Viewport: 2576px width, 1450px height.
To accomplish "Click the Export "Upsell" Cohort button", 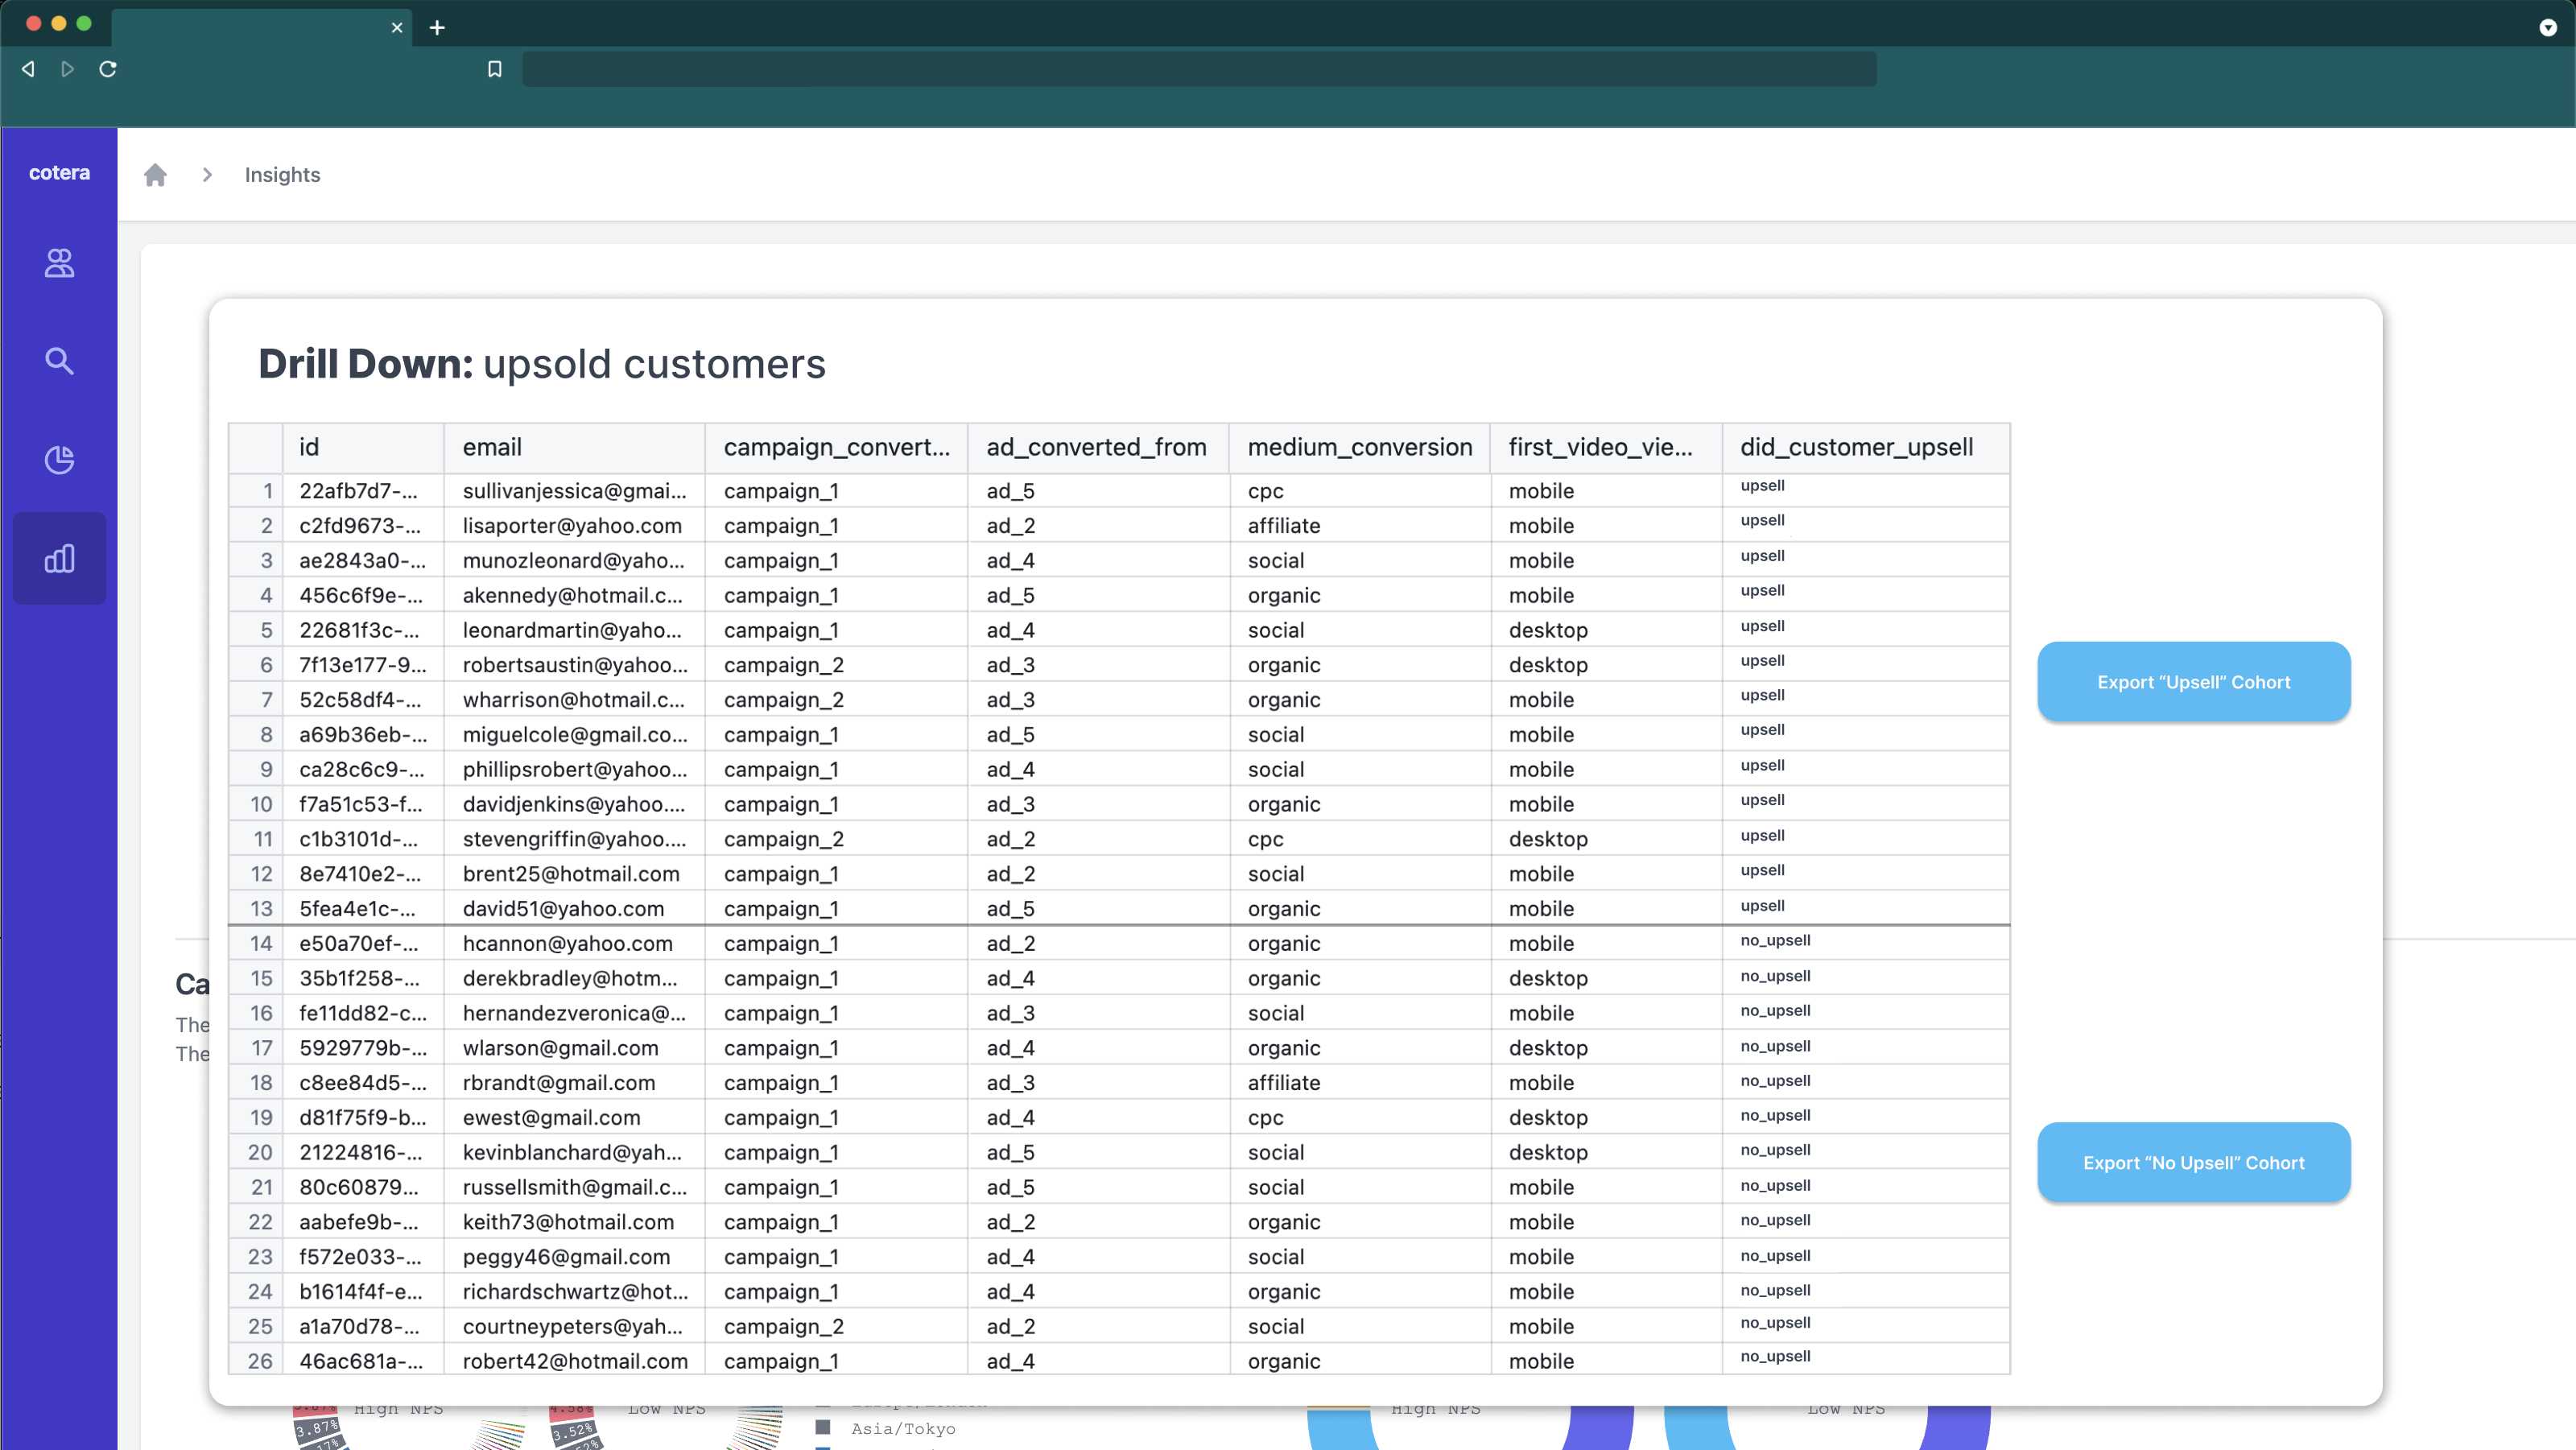I will pos(2193,681).
